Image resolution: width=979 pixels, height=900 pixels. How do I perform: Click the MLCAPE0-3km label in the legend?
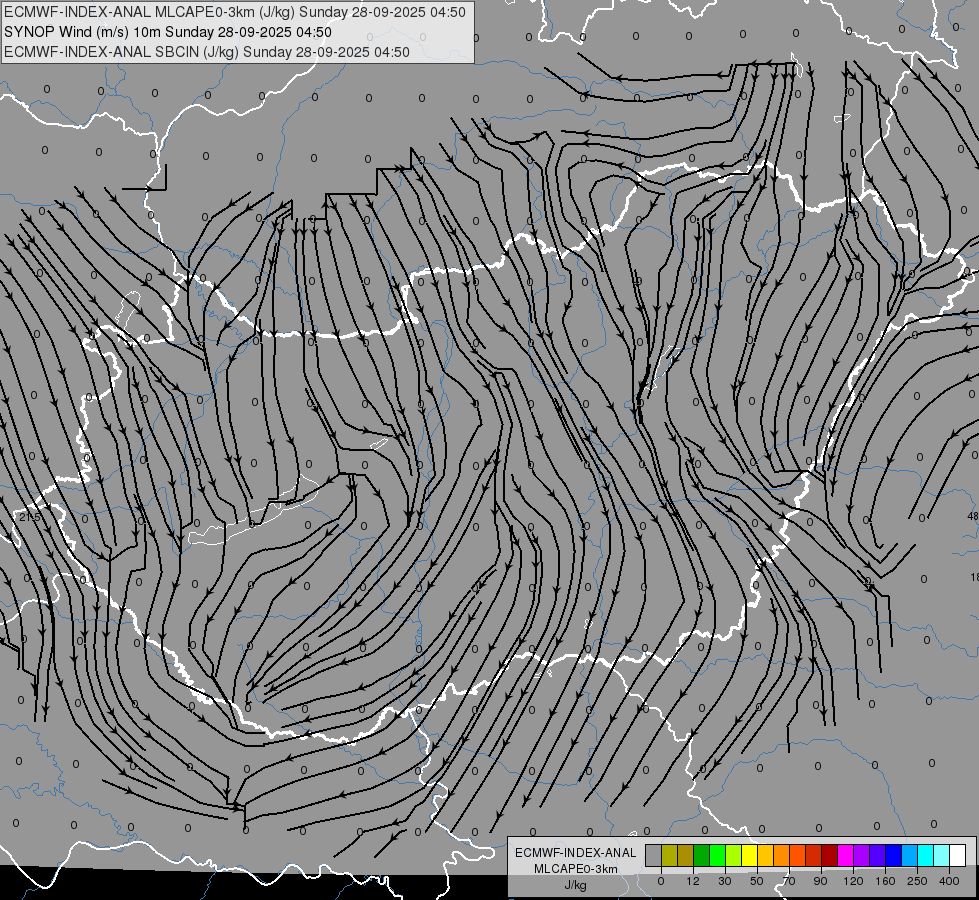(x=576, y=869)
